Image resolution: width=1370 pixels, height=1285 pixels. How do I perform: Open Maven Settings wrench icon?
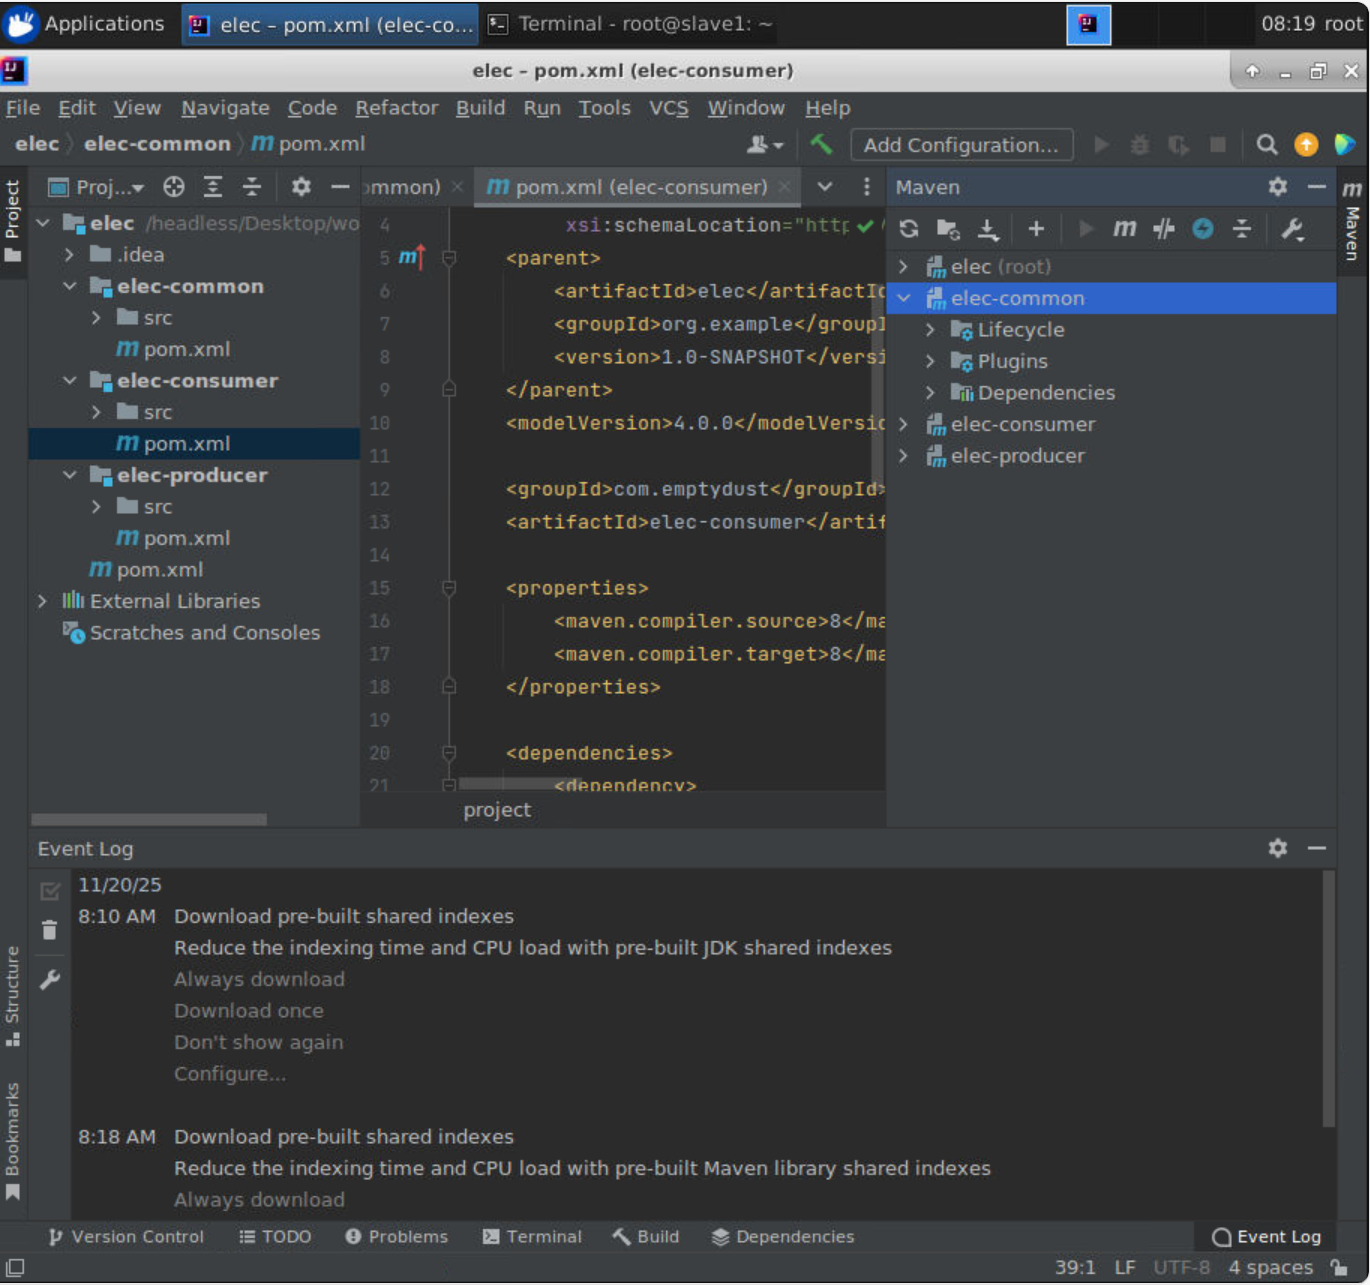(1292, 229)
